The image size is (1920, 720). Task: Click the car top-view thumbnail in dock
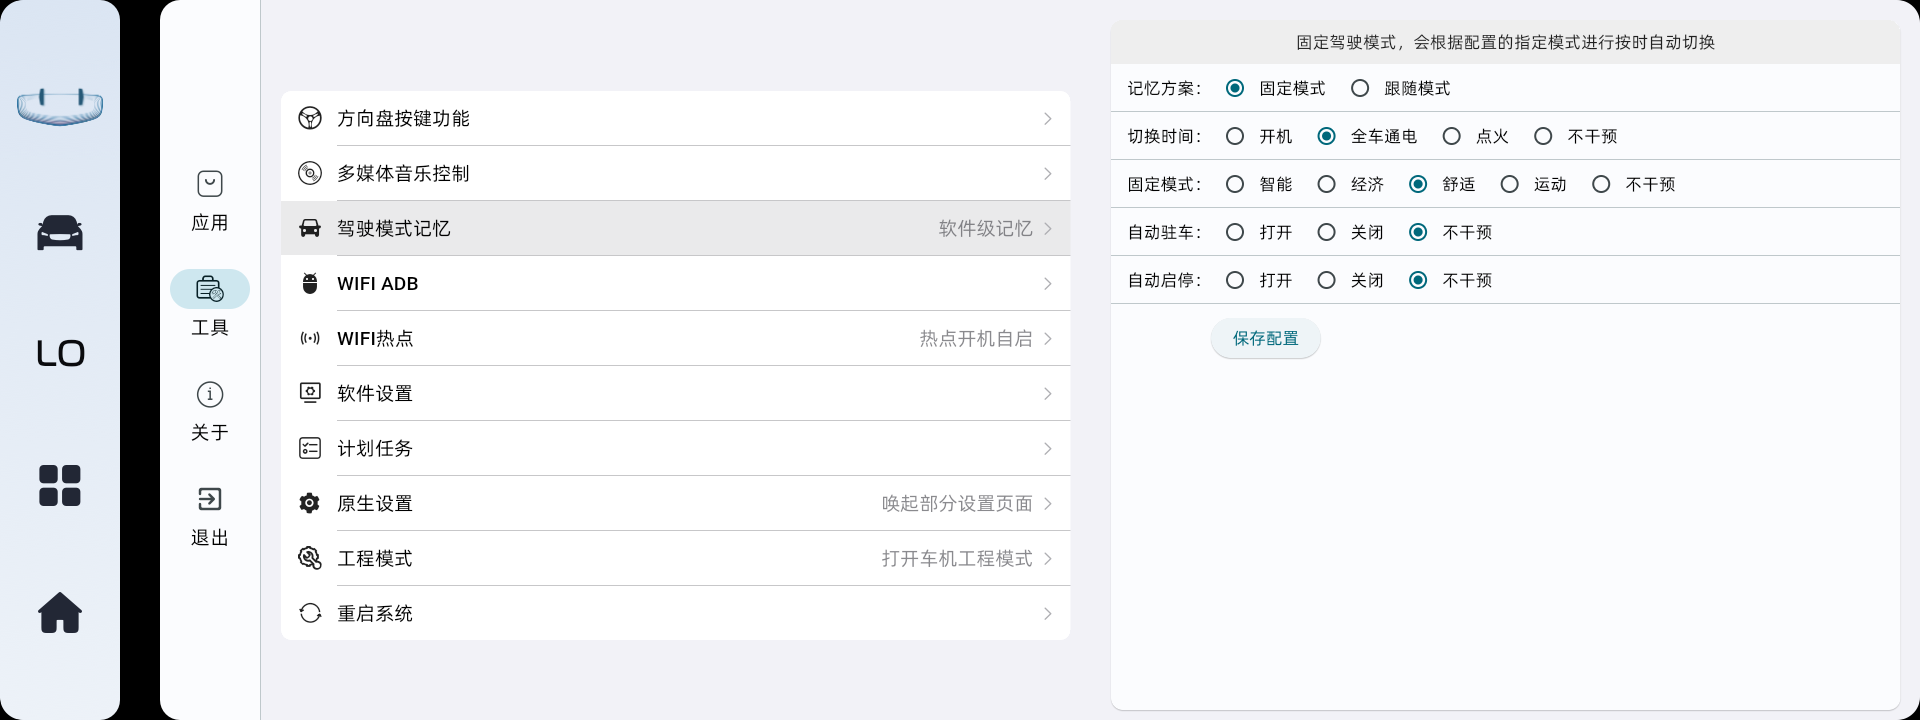tap(60, 107)
